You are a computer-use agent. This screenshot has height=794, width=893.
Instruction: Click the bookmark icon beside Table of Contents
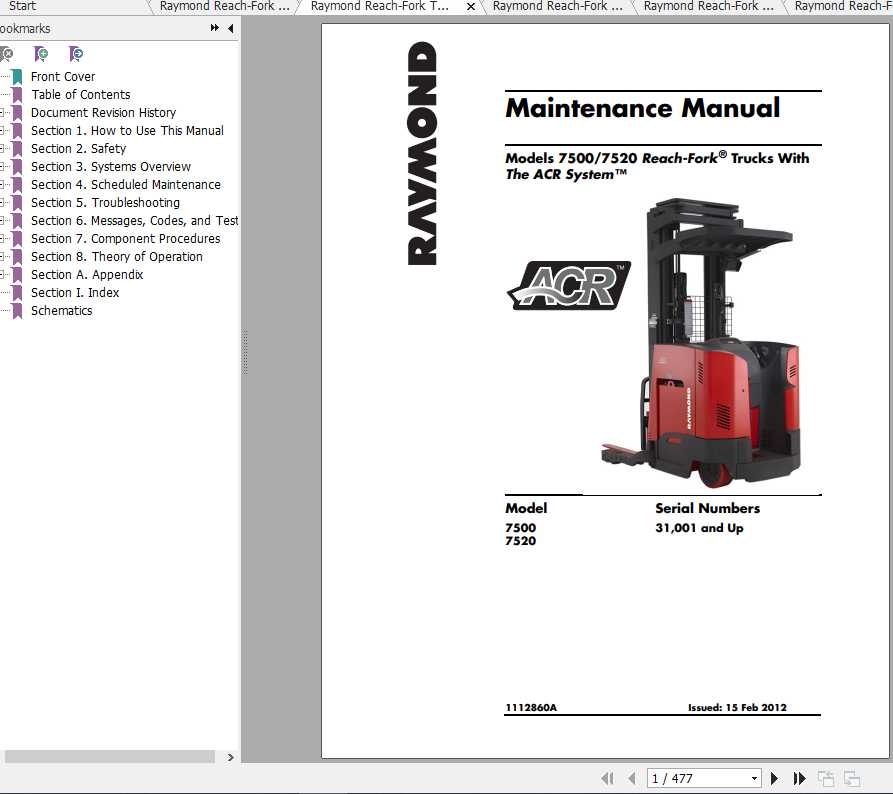(x=17, y=95)
